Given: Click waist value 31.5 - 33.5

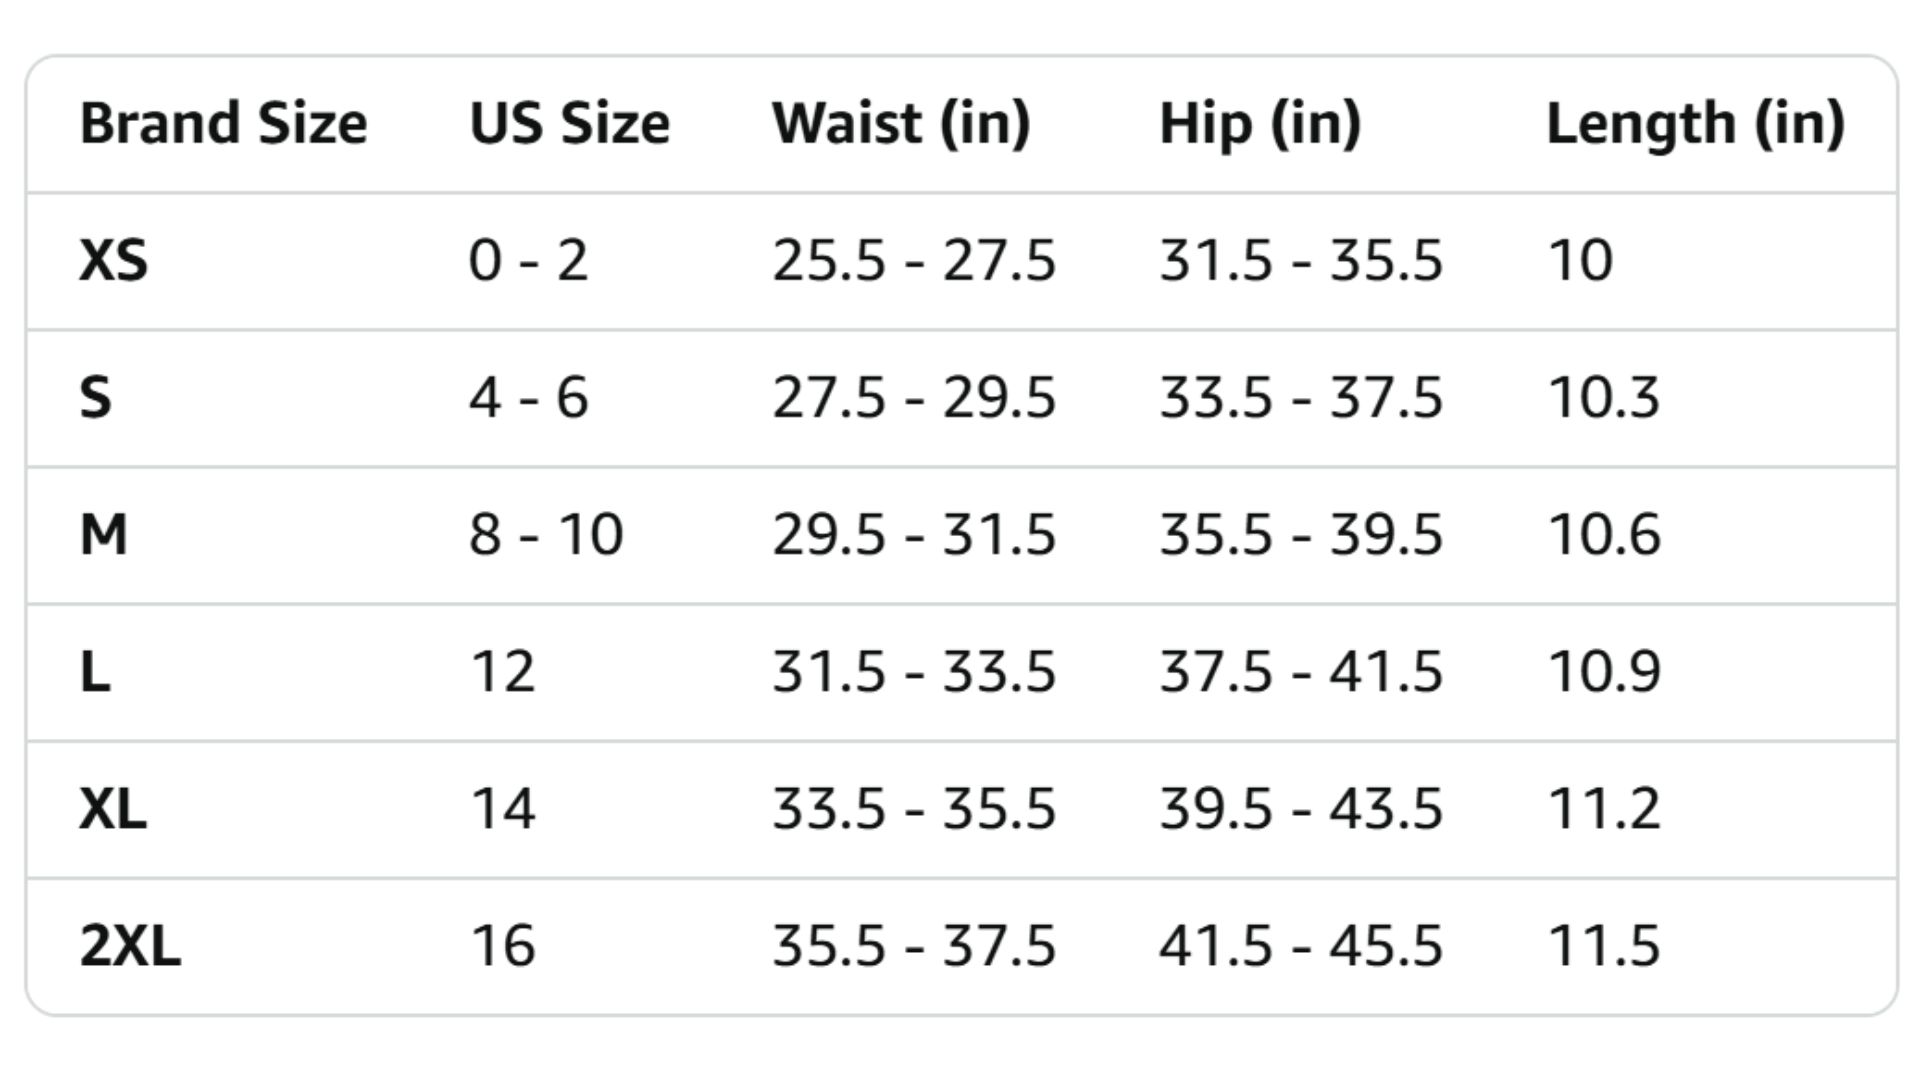Looking at the screenshot, I should point(913,672).
